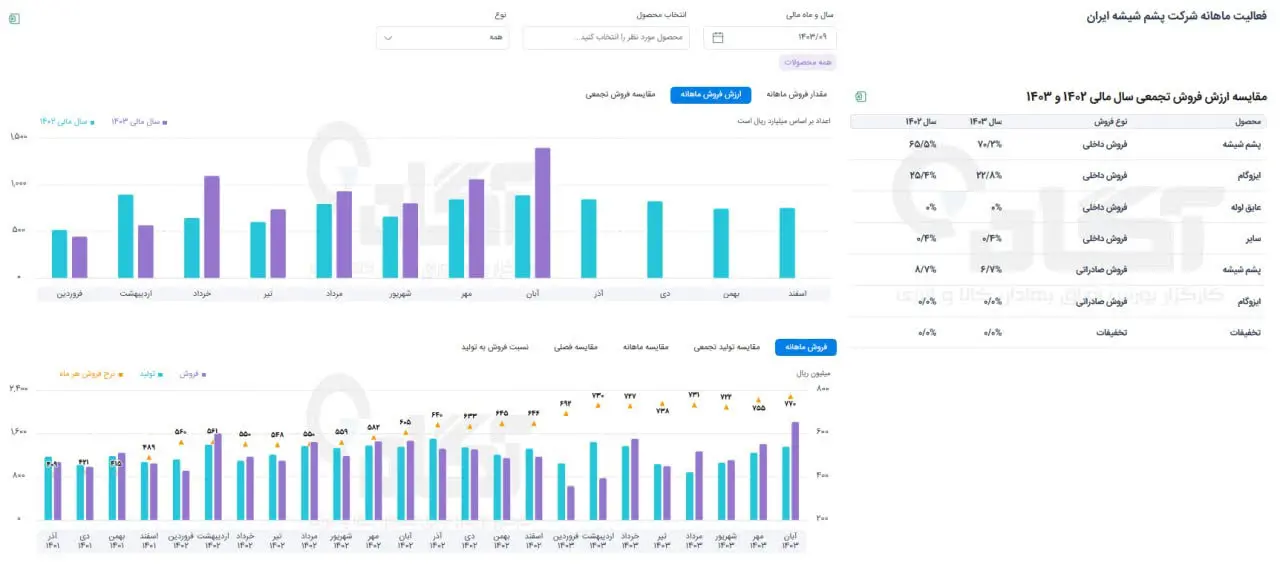Click the purple آبان ۱۴۰۳ bar in lower chart
Image resolution: width=1280 pixels, height=568 pixels.
pos(795,471)
